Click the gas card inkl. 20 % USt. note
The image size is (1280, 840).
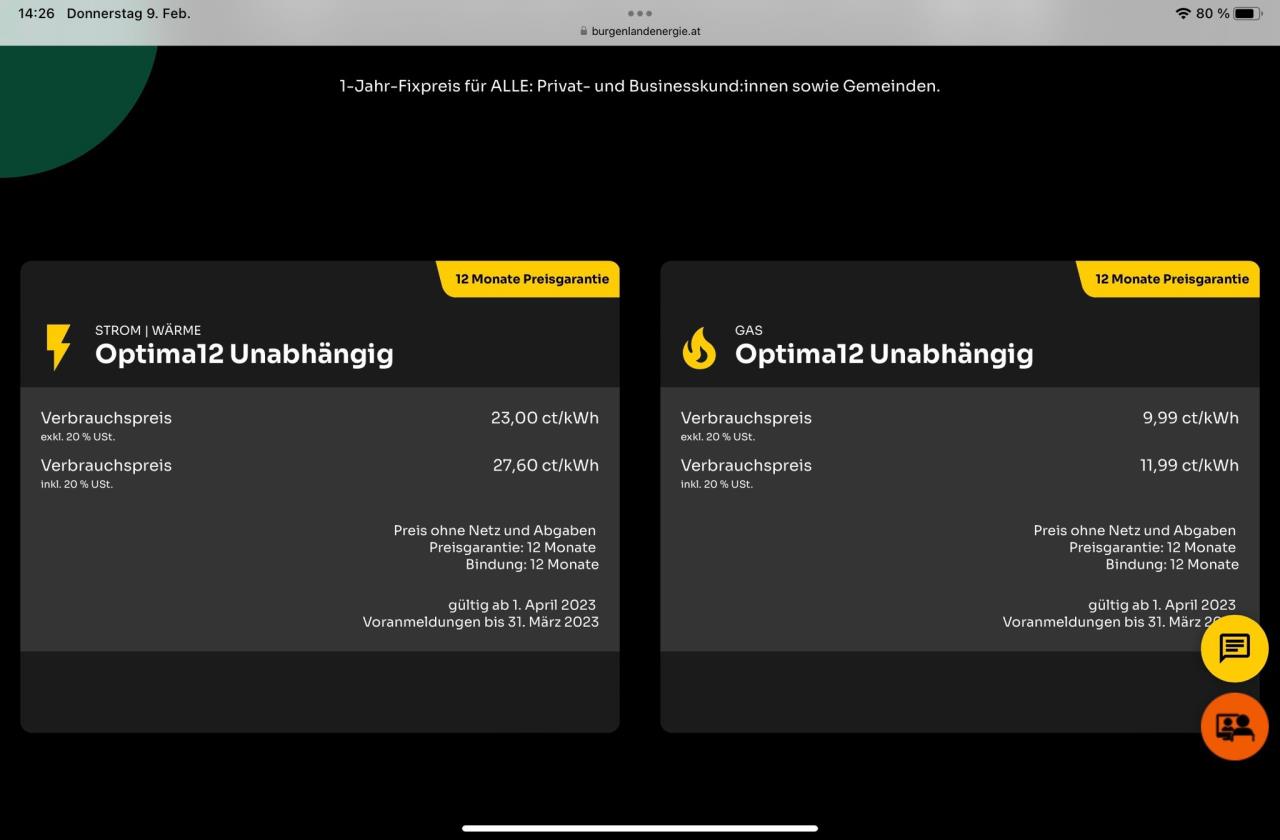point(717,484)
